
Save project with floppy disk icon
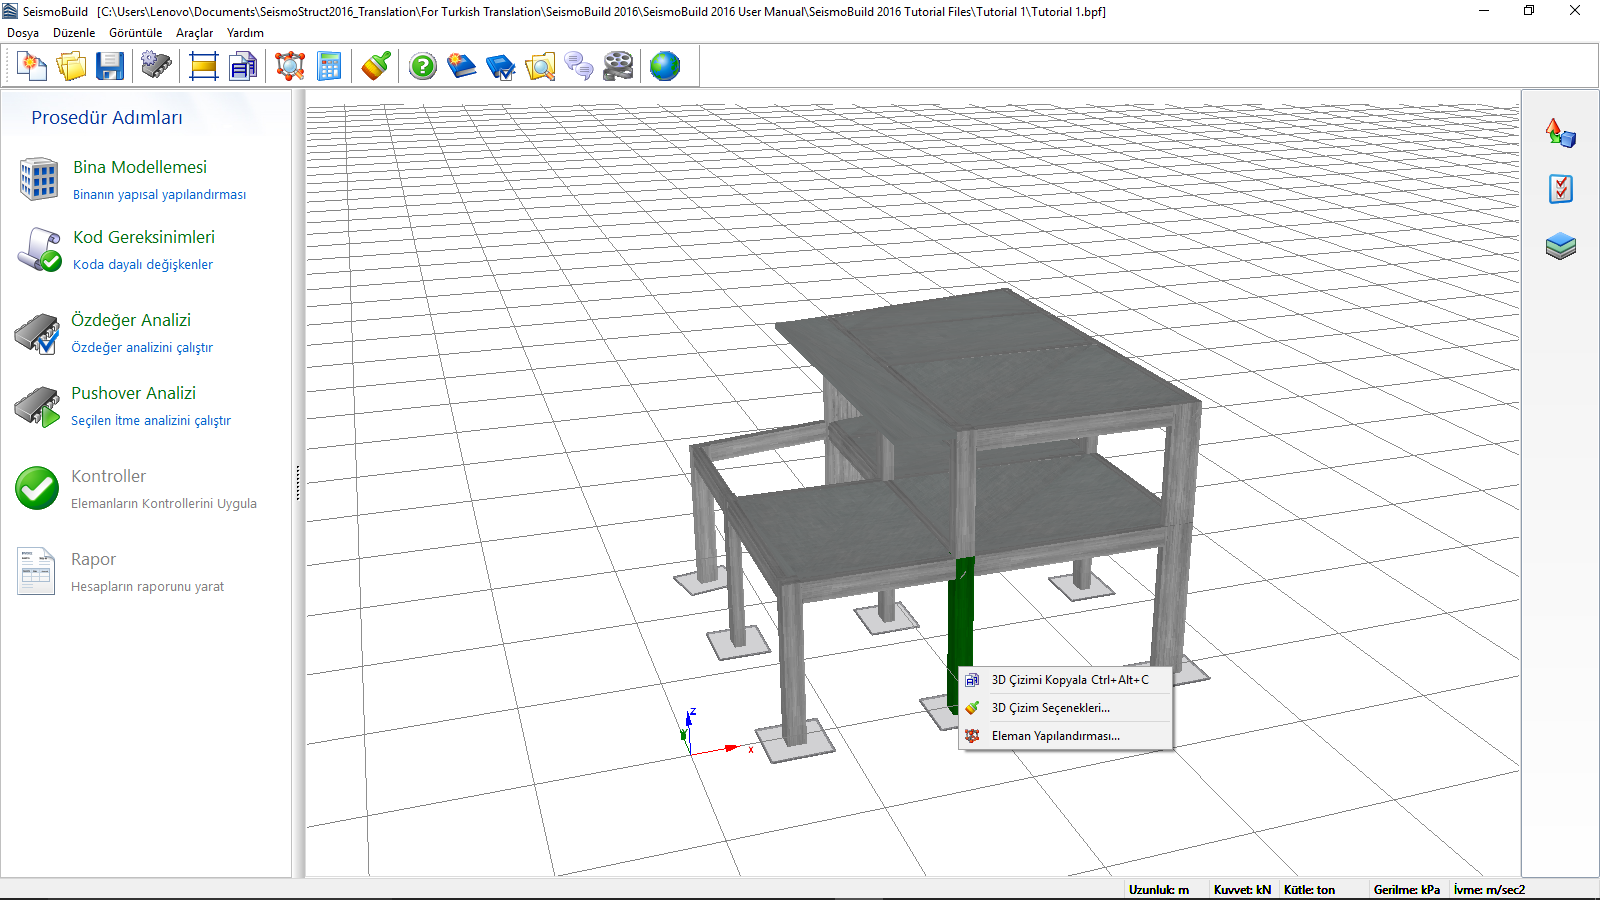(110, 67)
